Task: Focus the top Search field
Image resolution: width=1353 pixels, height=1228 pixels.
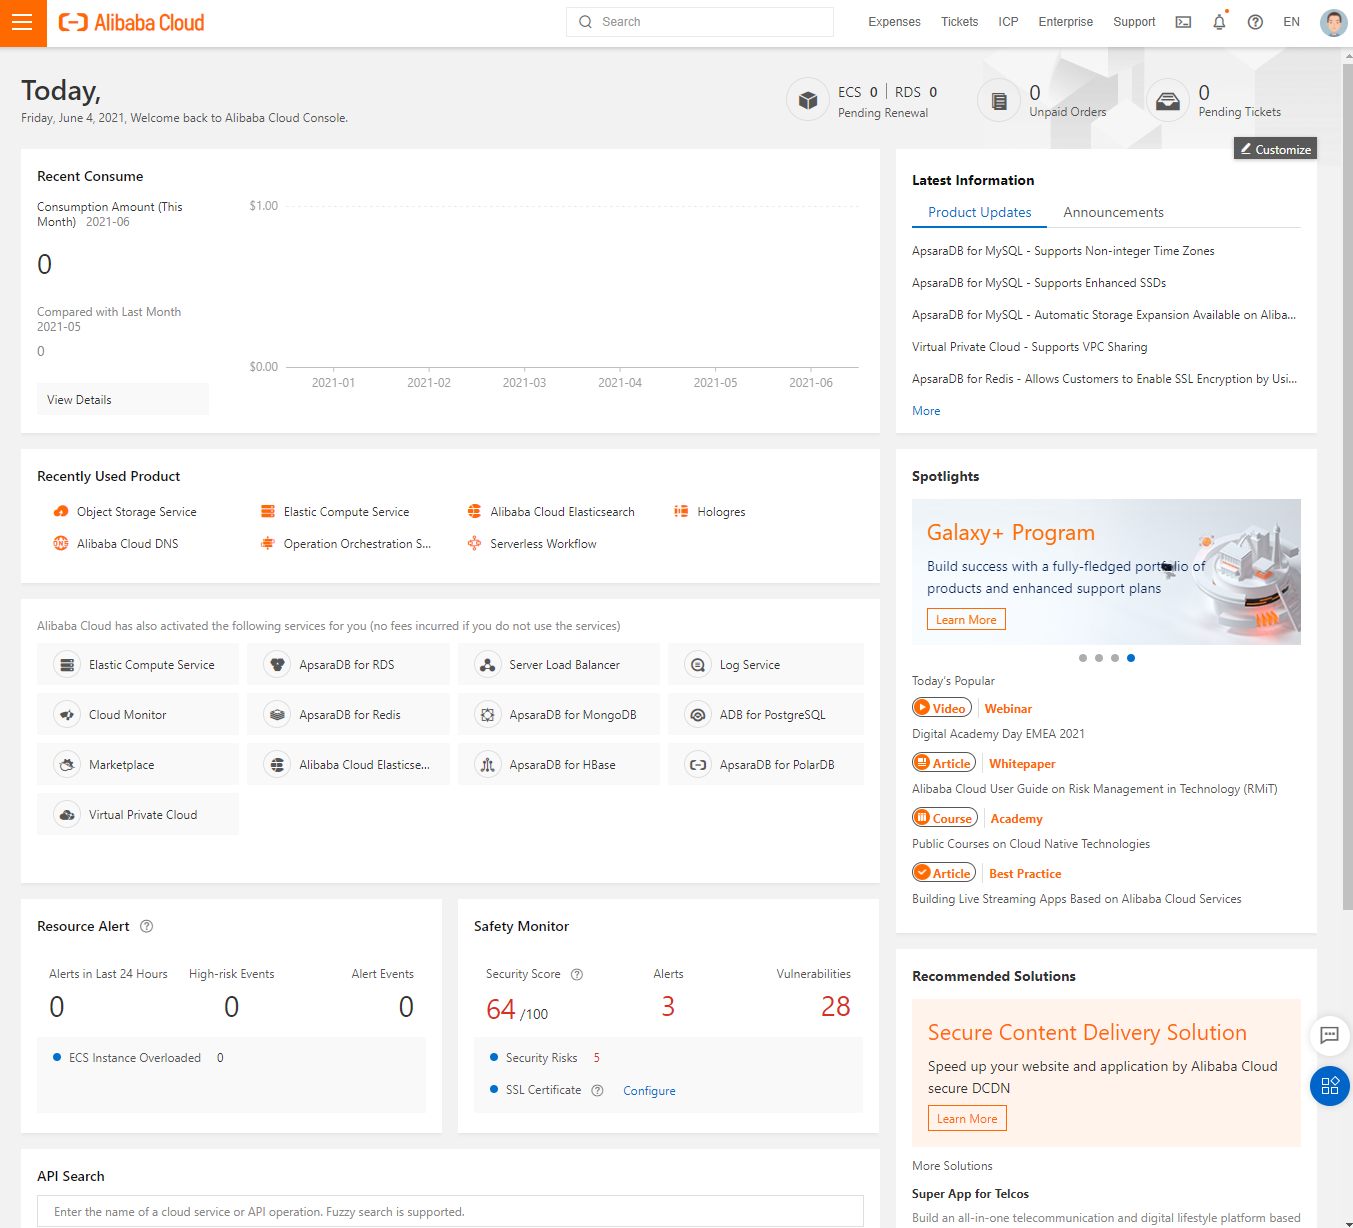Action: [700, 22]
